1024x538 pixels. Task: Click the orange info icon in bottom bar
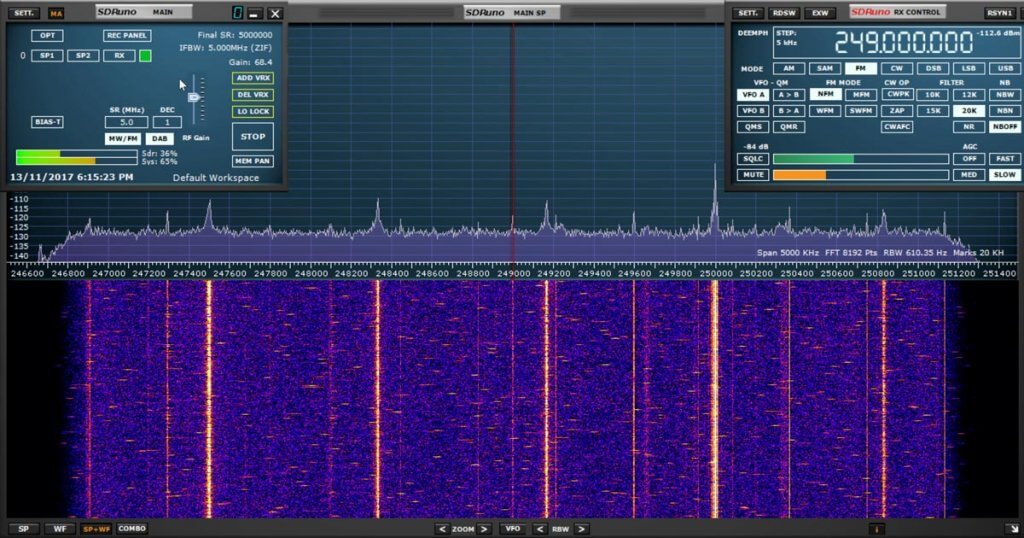pos(877,528)
